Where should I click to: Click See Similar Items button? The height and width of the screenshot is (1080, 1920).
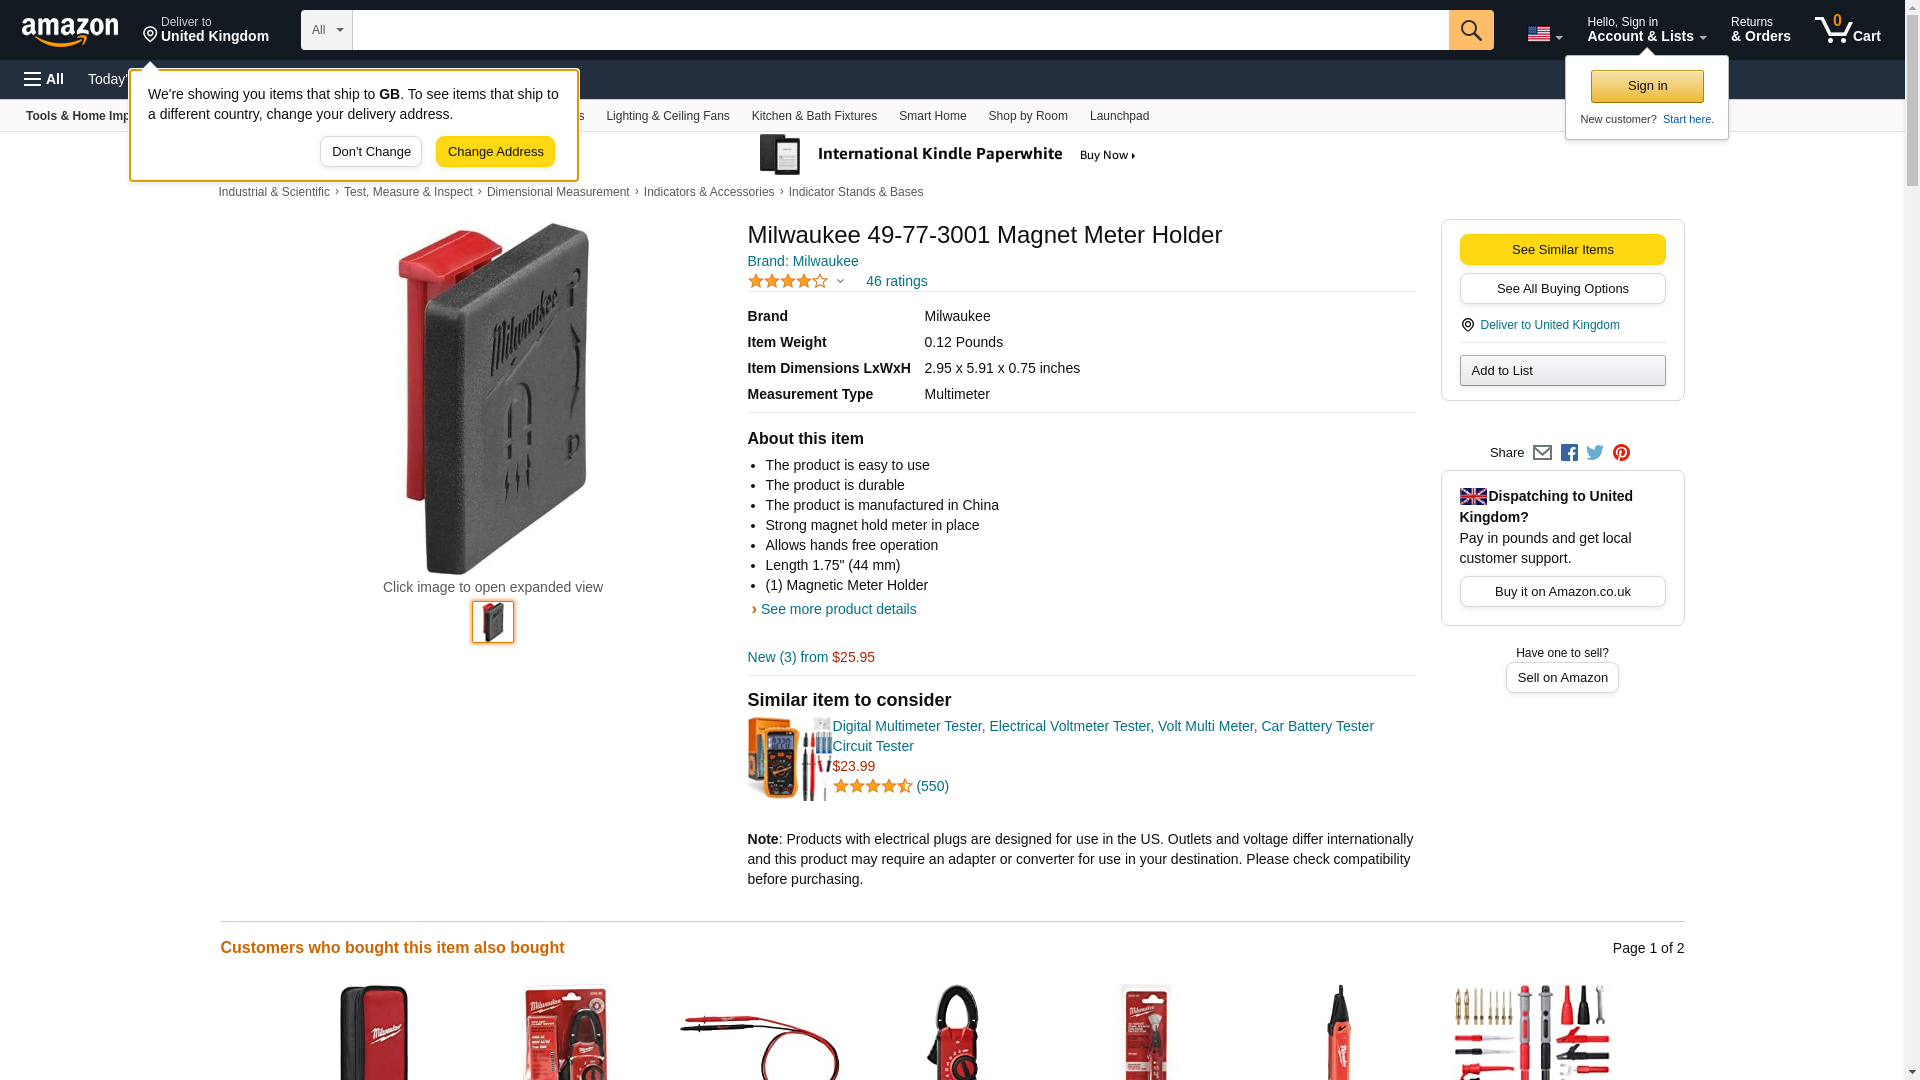point(1562,250)
